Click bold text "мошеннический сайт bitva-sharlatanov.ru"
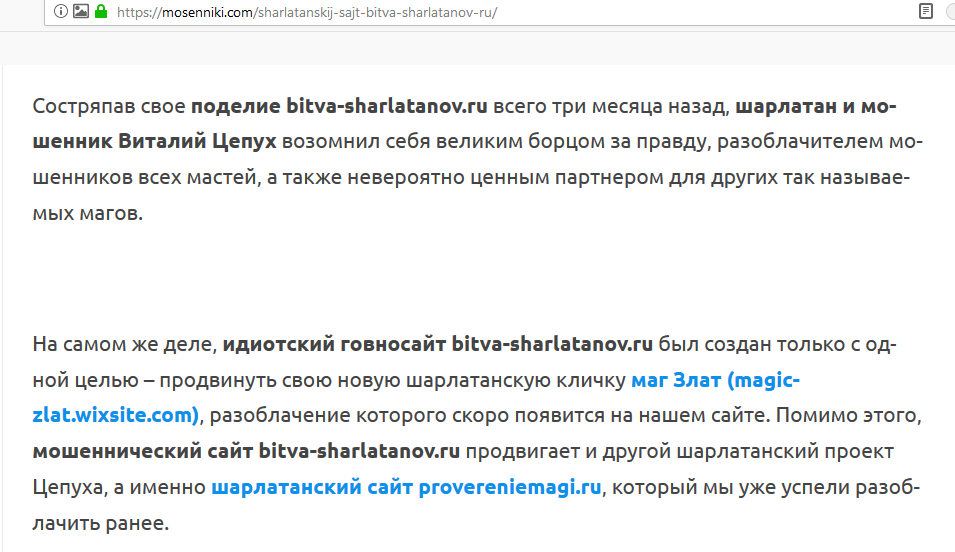Screen dimensions: 955x552 246,451
